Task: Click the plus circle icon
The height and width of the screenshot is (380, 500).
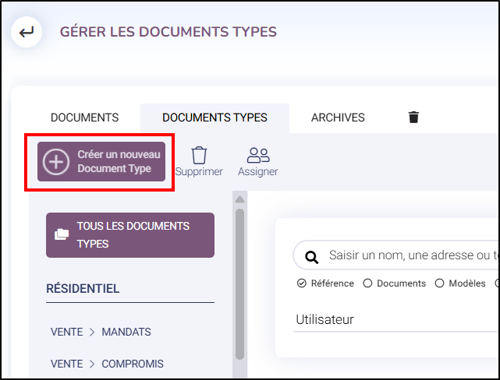Action: pos(56,162)
